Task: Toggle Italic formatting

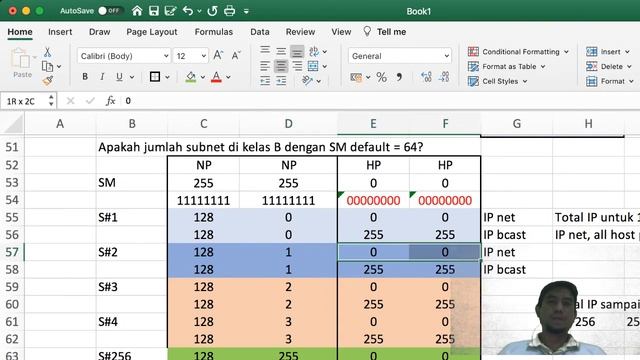Action: 102,77
